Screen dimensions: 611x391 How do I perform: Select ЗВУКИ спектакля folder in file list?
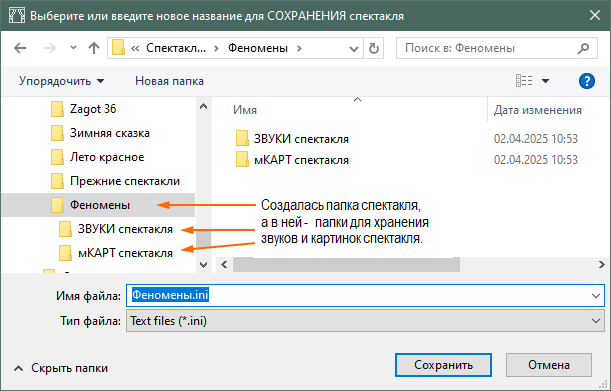click(x=301, y=139)
